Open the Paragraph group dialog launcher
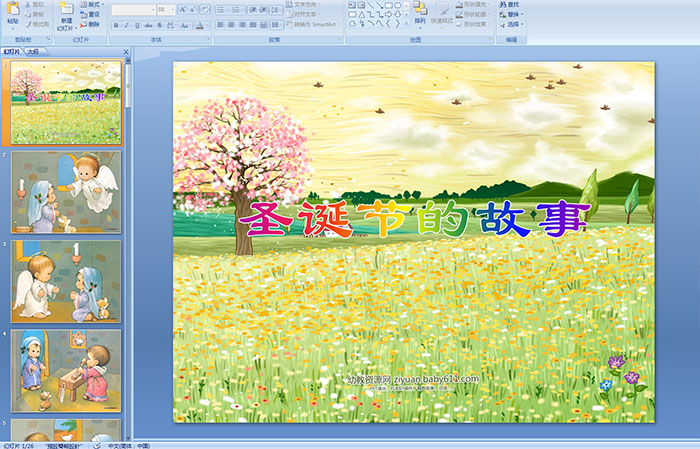Image resolution: width=700 pixels, height=449 pixels. coord(340,39)
